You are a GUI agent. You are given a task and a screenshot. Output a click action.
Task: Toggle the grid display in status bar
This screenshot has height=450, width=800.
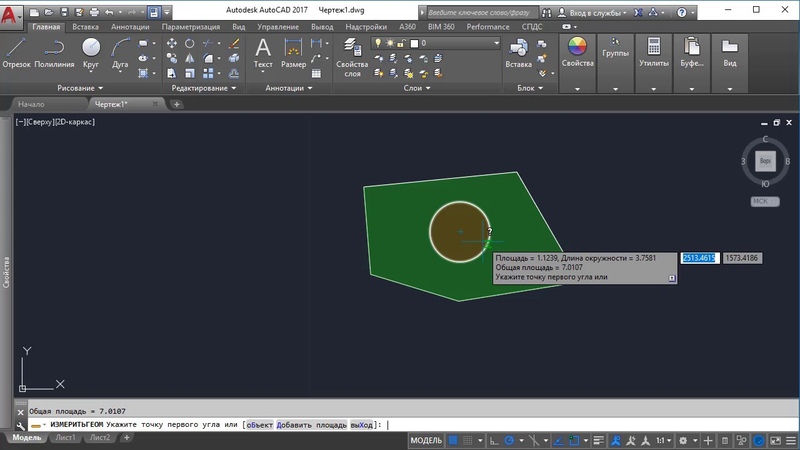coord(453,440)
